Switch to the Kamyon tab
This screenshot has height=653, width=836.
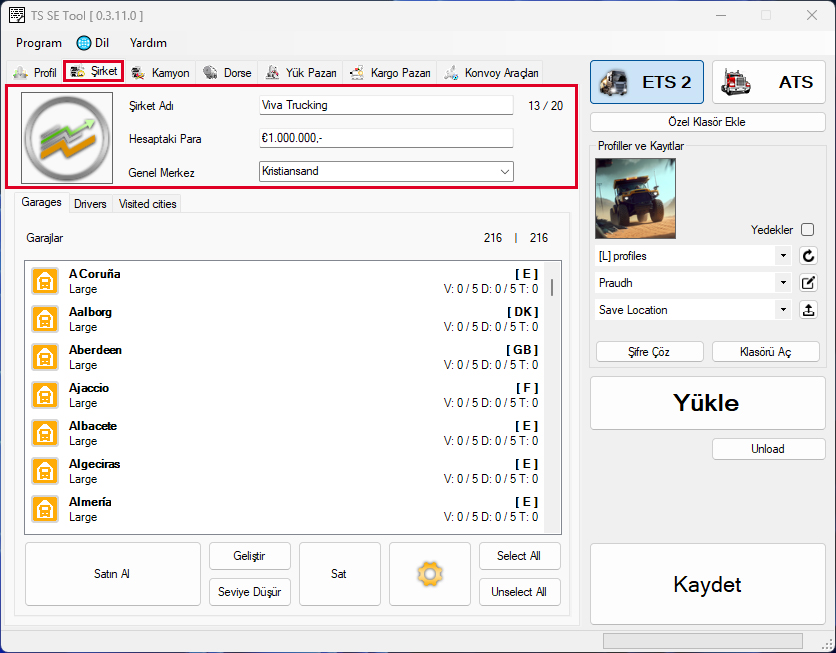(160, 72)
